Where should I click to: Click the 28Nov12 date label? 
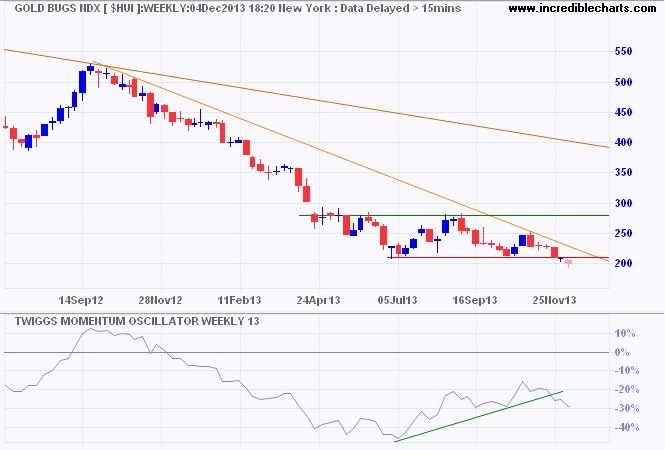[160, 300]
